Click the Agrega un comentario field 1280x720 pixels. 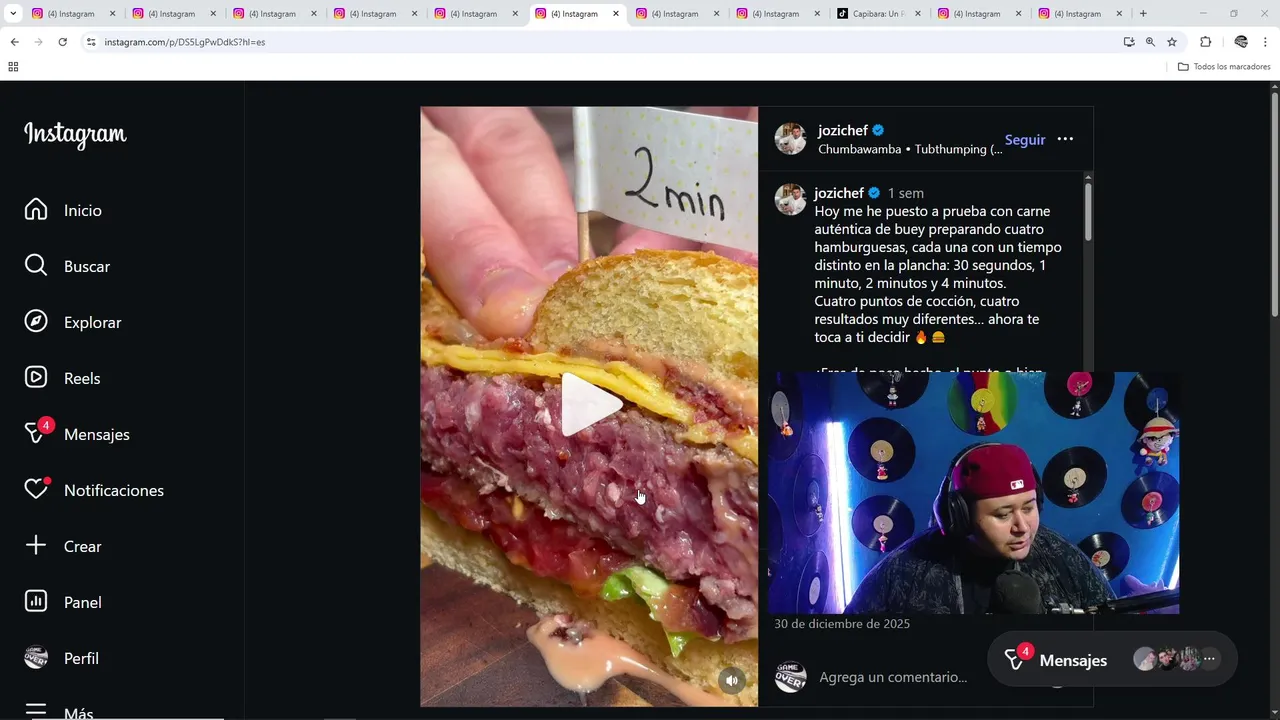click(x=893, y=677)
